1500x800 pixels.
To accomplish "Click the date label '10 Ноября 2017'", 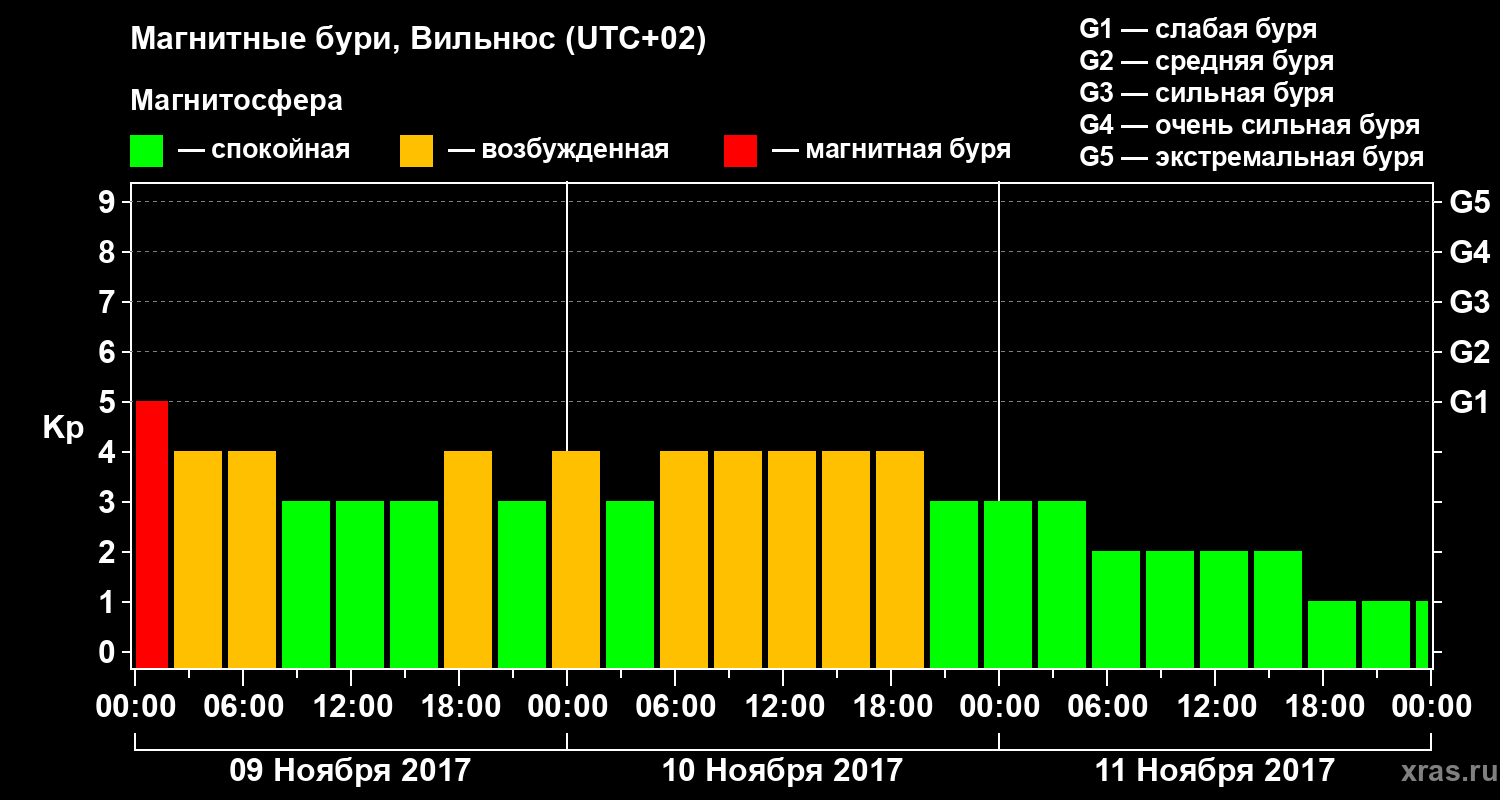I will [x=782, y=771].
